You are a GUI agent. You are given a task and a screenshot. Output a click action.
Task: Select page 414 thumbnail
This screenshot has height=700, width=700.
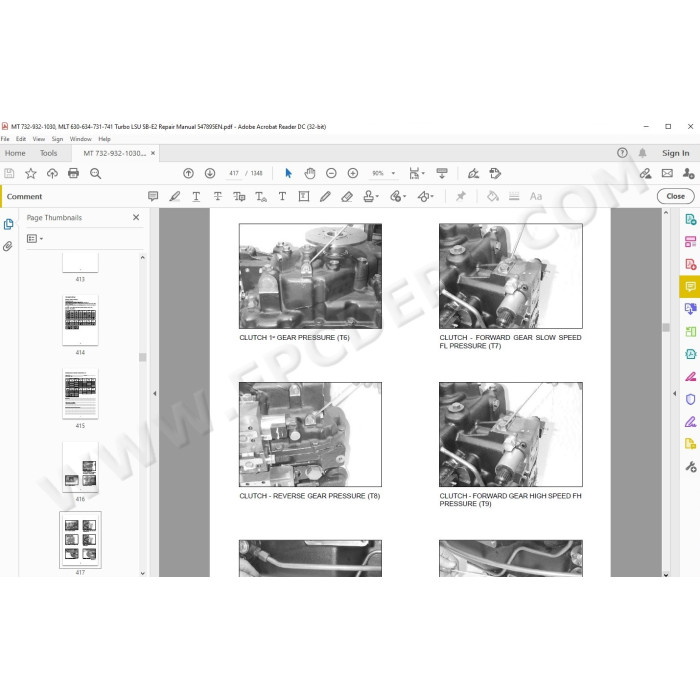[80, 320]
